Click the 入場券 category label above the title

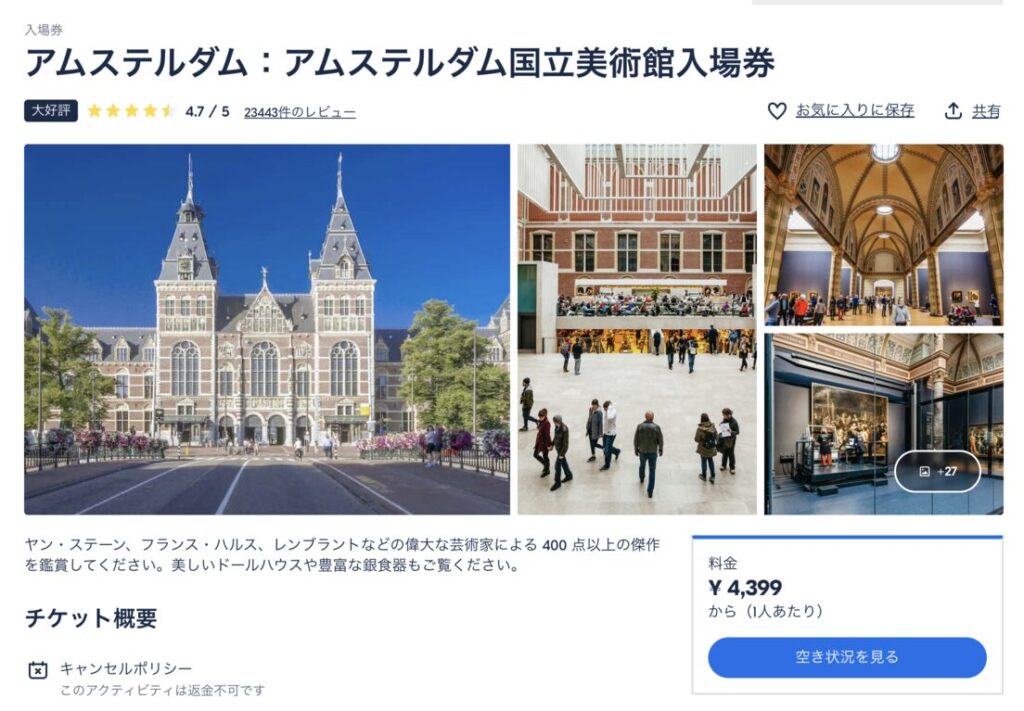point(44,29)
